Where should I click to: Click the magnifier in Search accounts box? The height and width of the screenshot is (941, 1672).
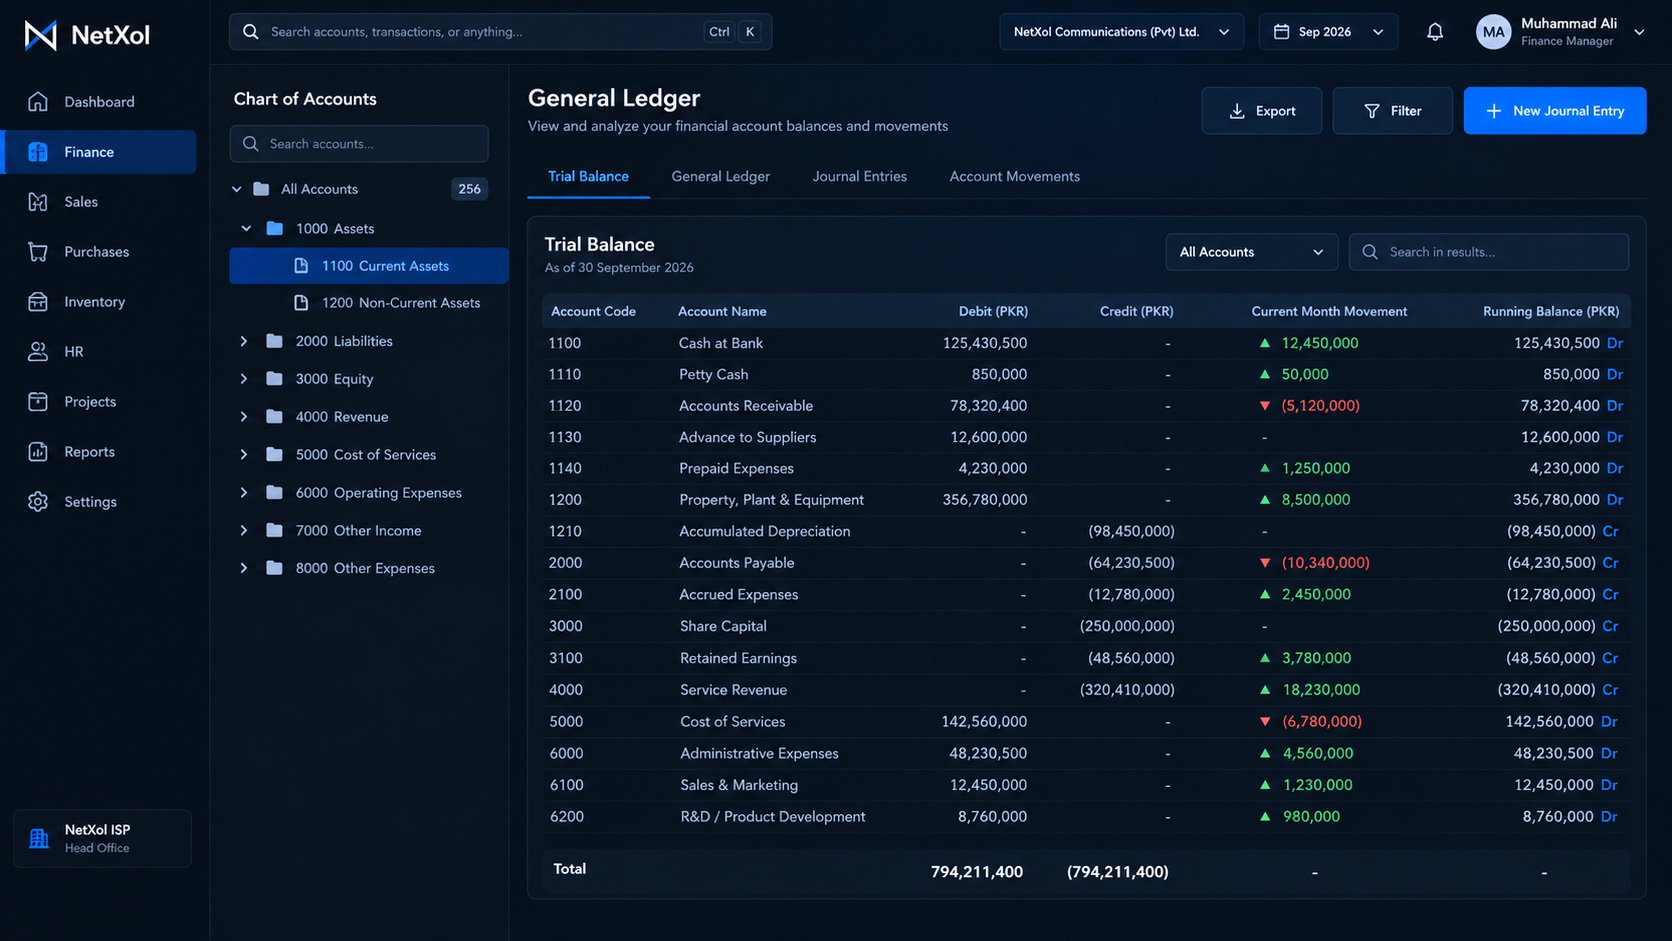(251, 144)
